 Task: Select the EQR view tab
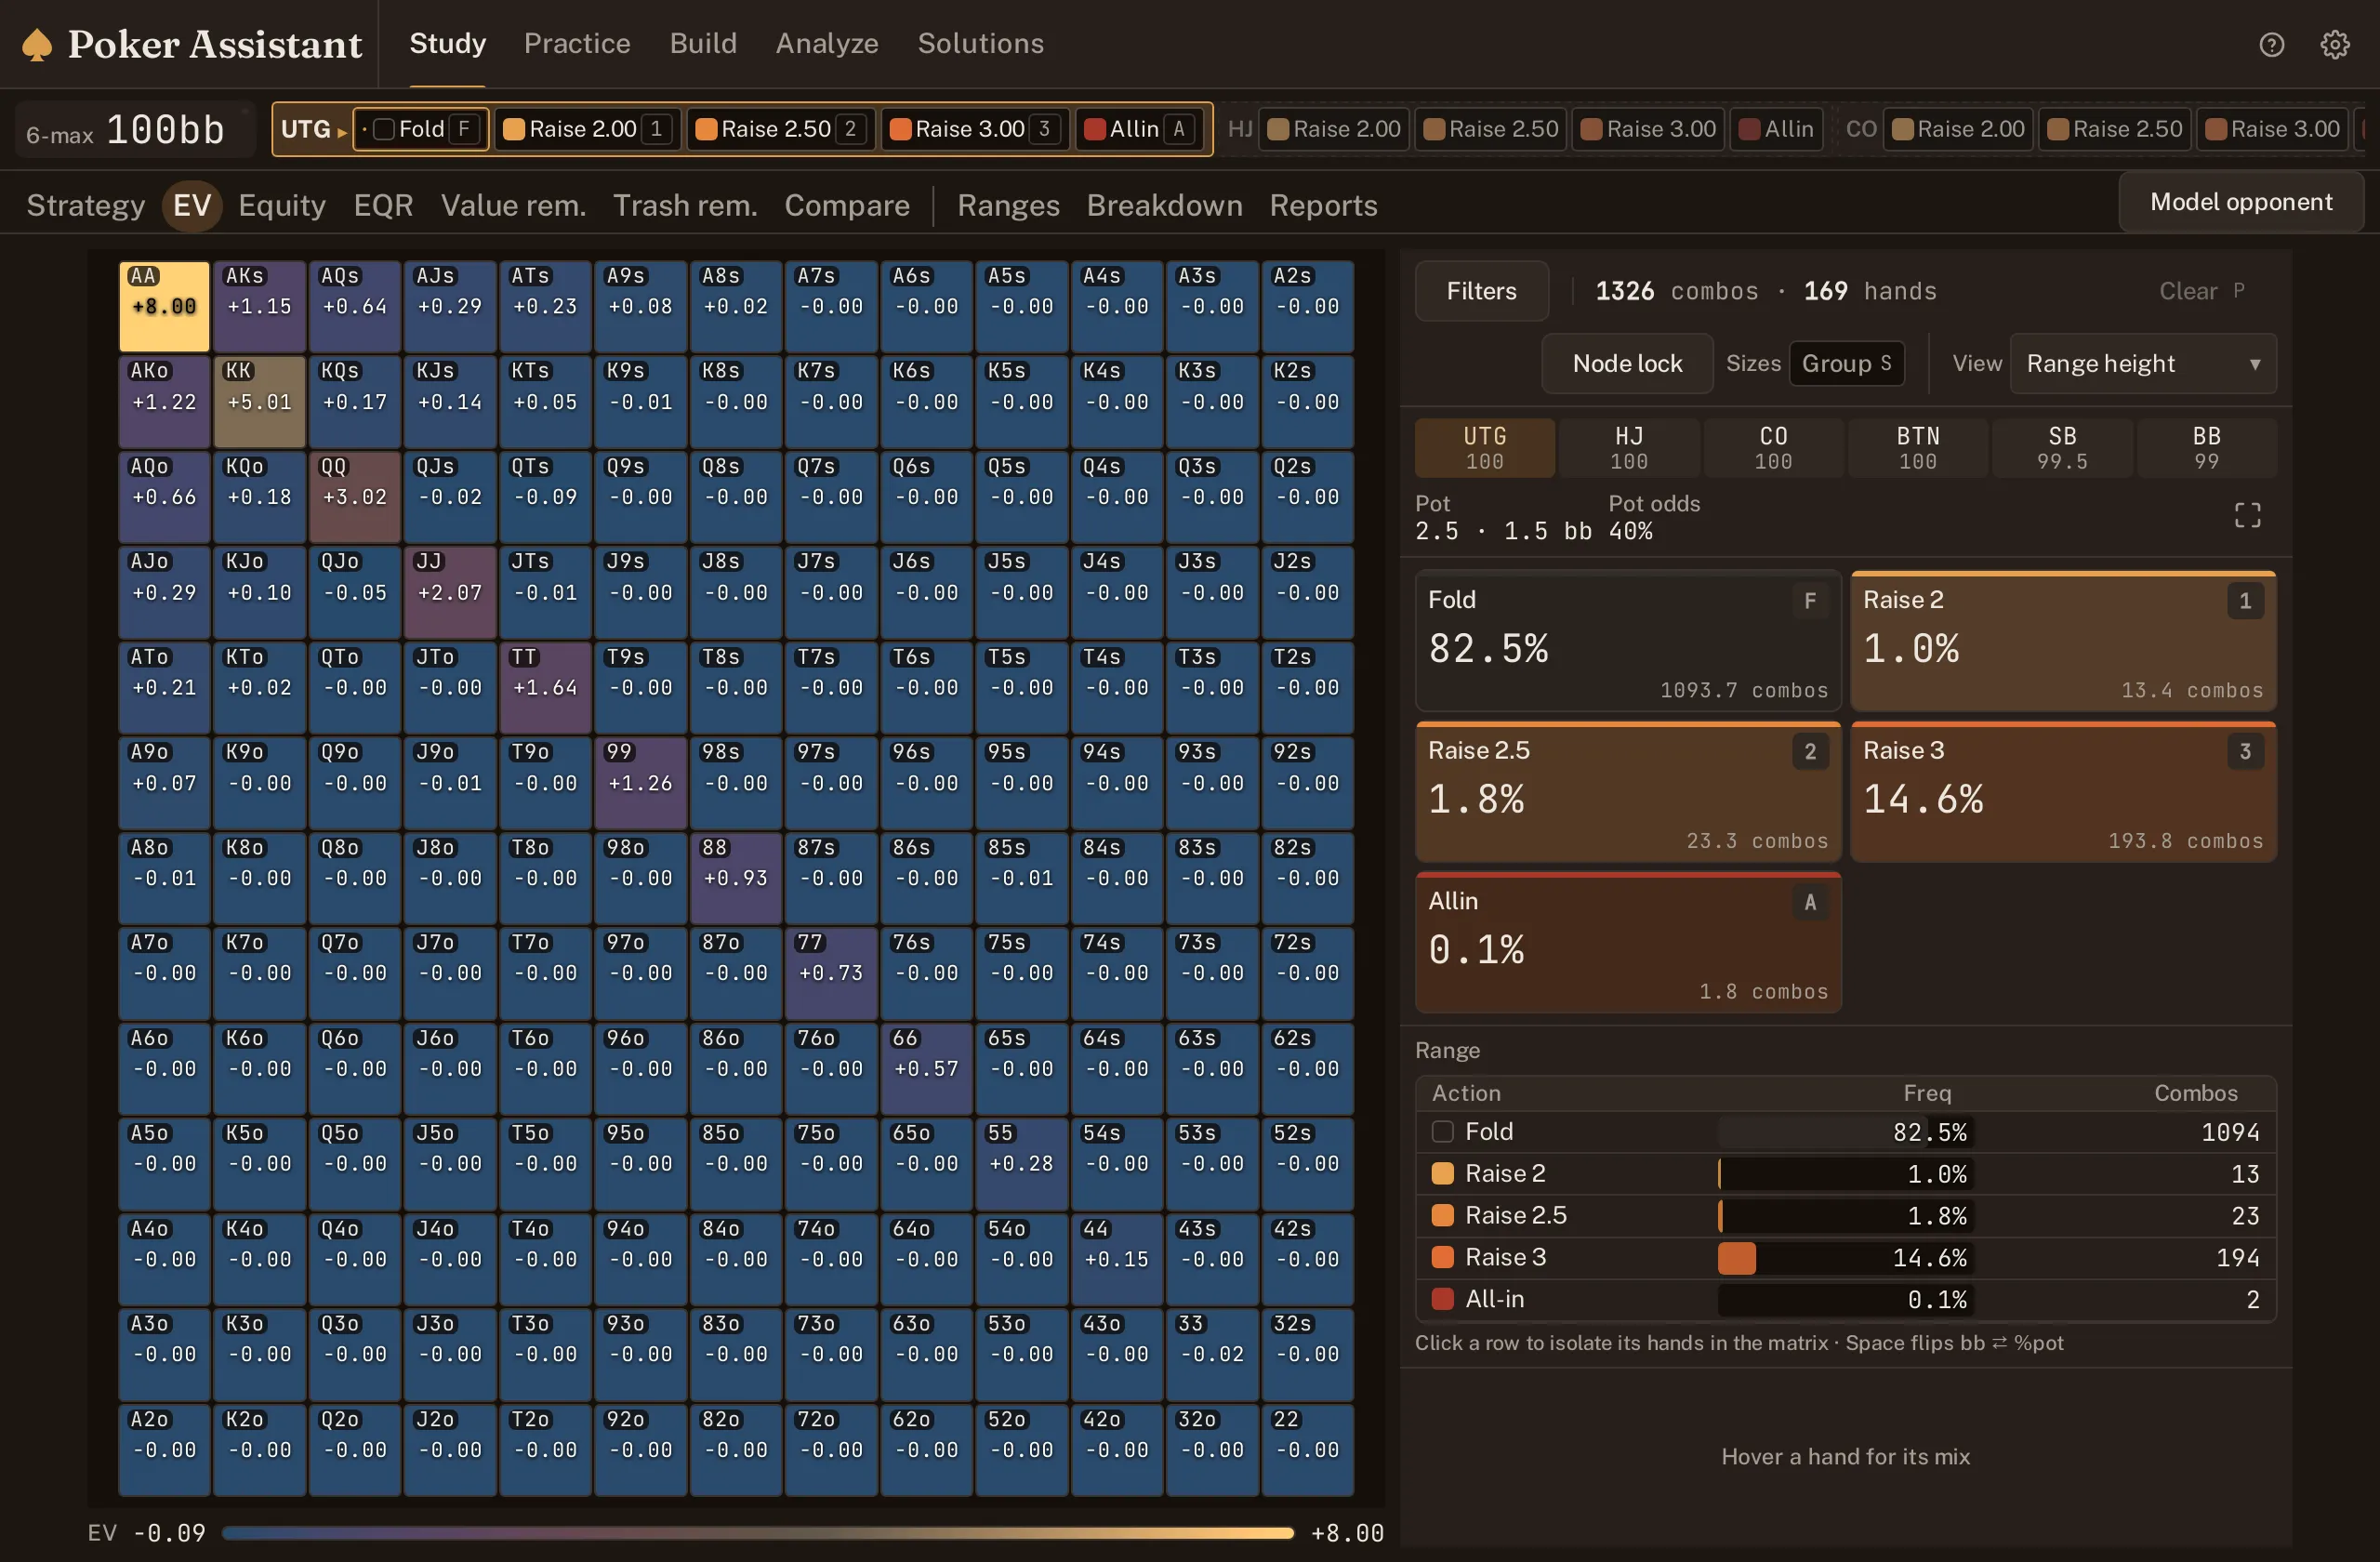click(x=383, y=205)
